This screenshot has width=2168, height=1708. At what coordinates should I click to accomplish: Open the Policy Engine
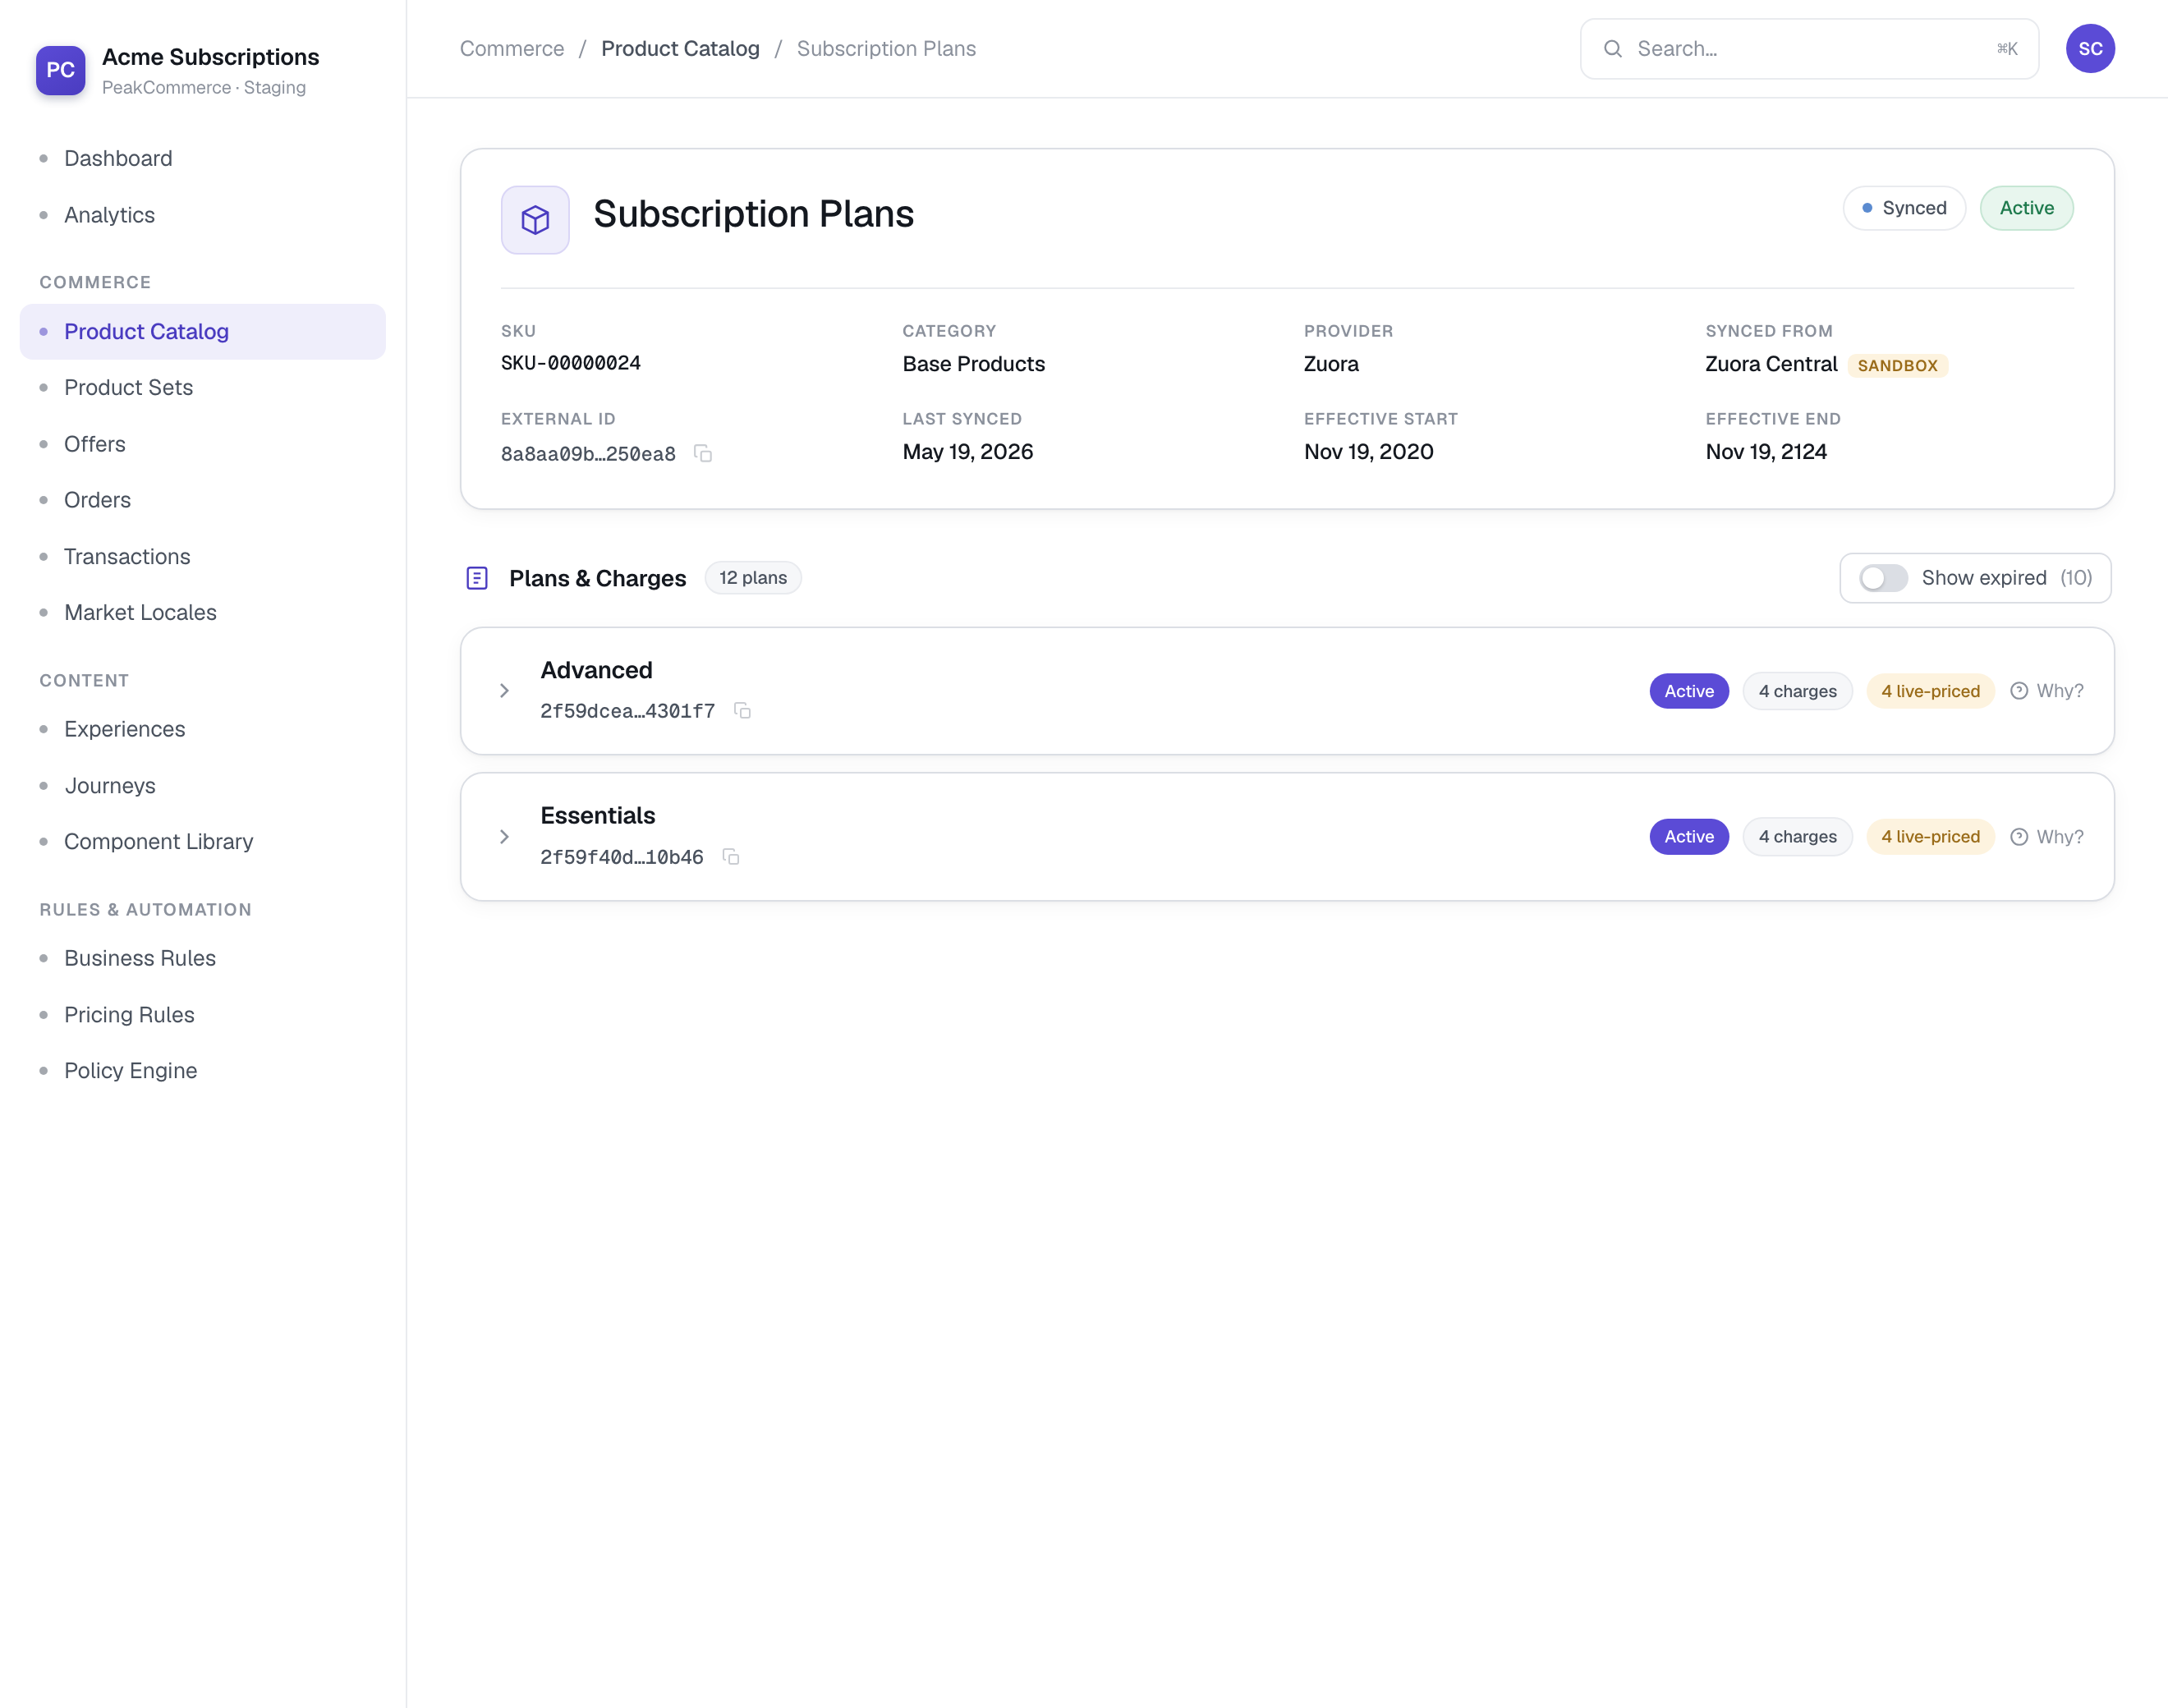coord(203,1071)
